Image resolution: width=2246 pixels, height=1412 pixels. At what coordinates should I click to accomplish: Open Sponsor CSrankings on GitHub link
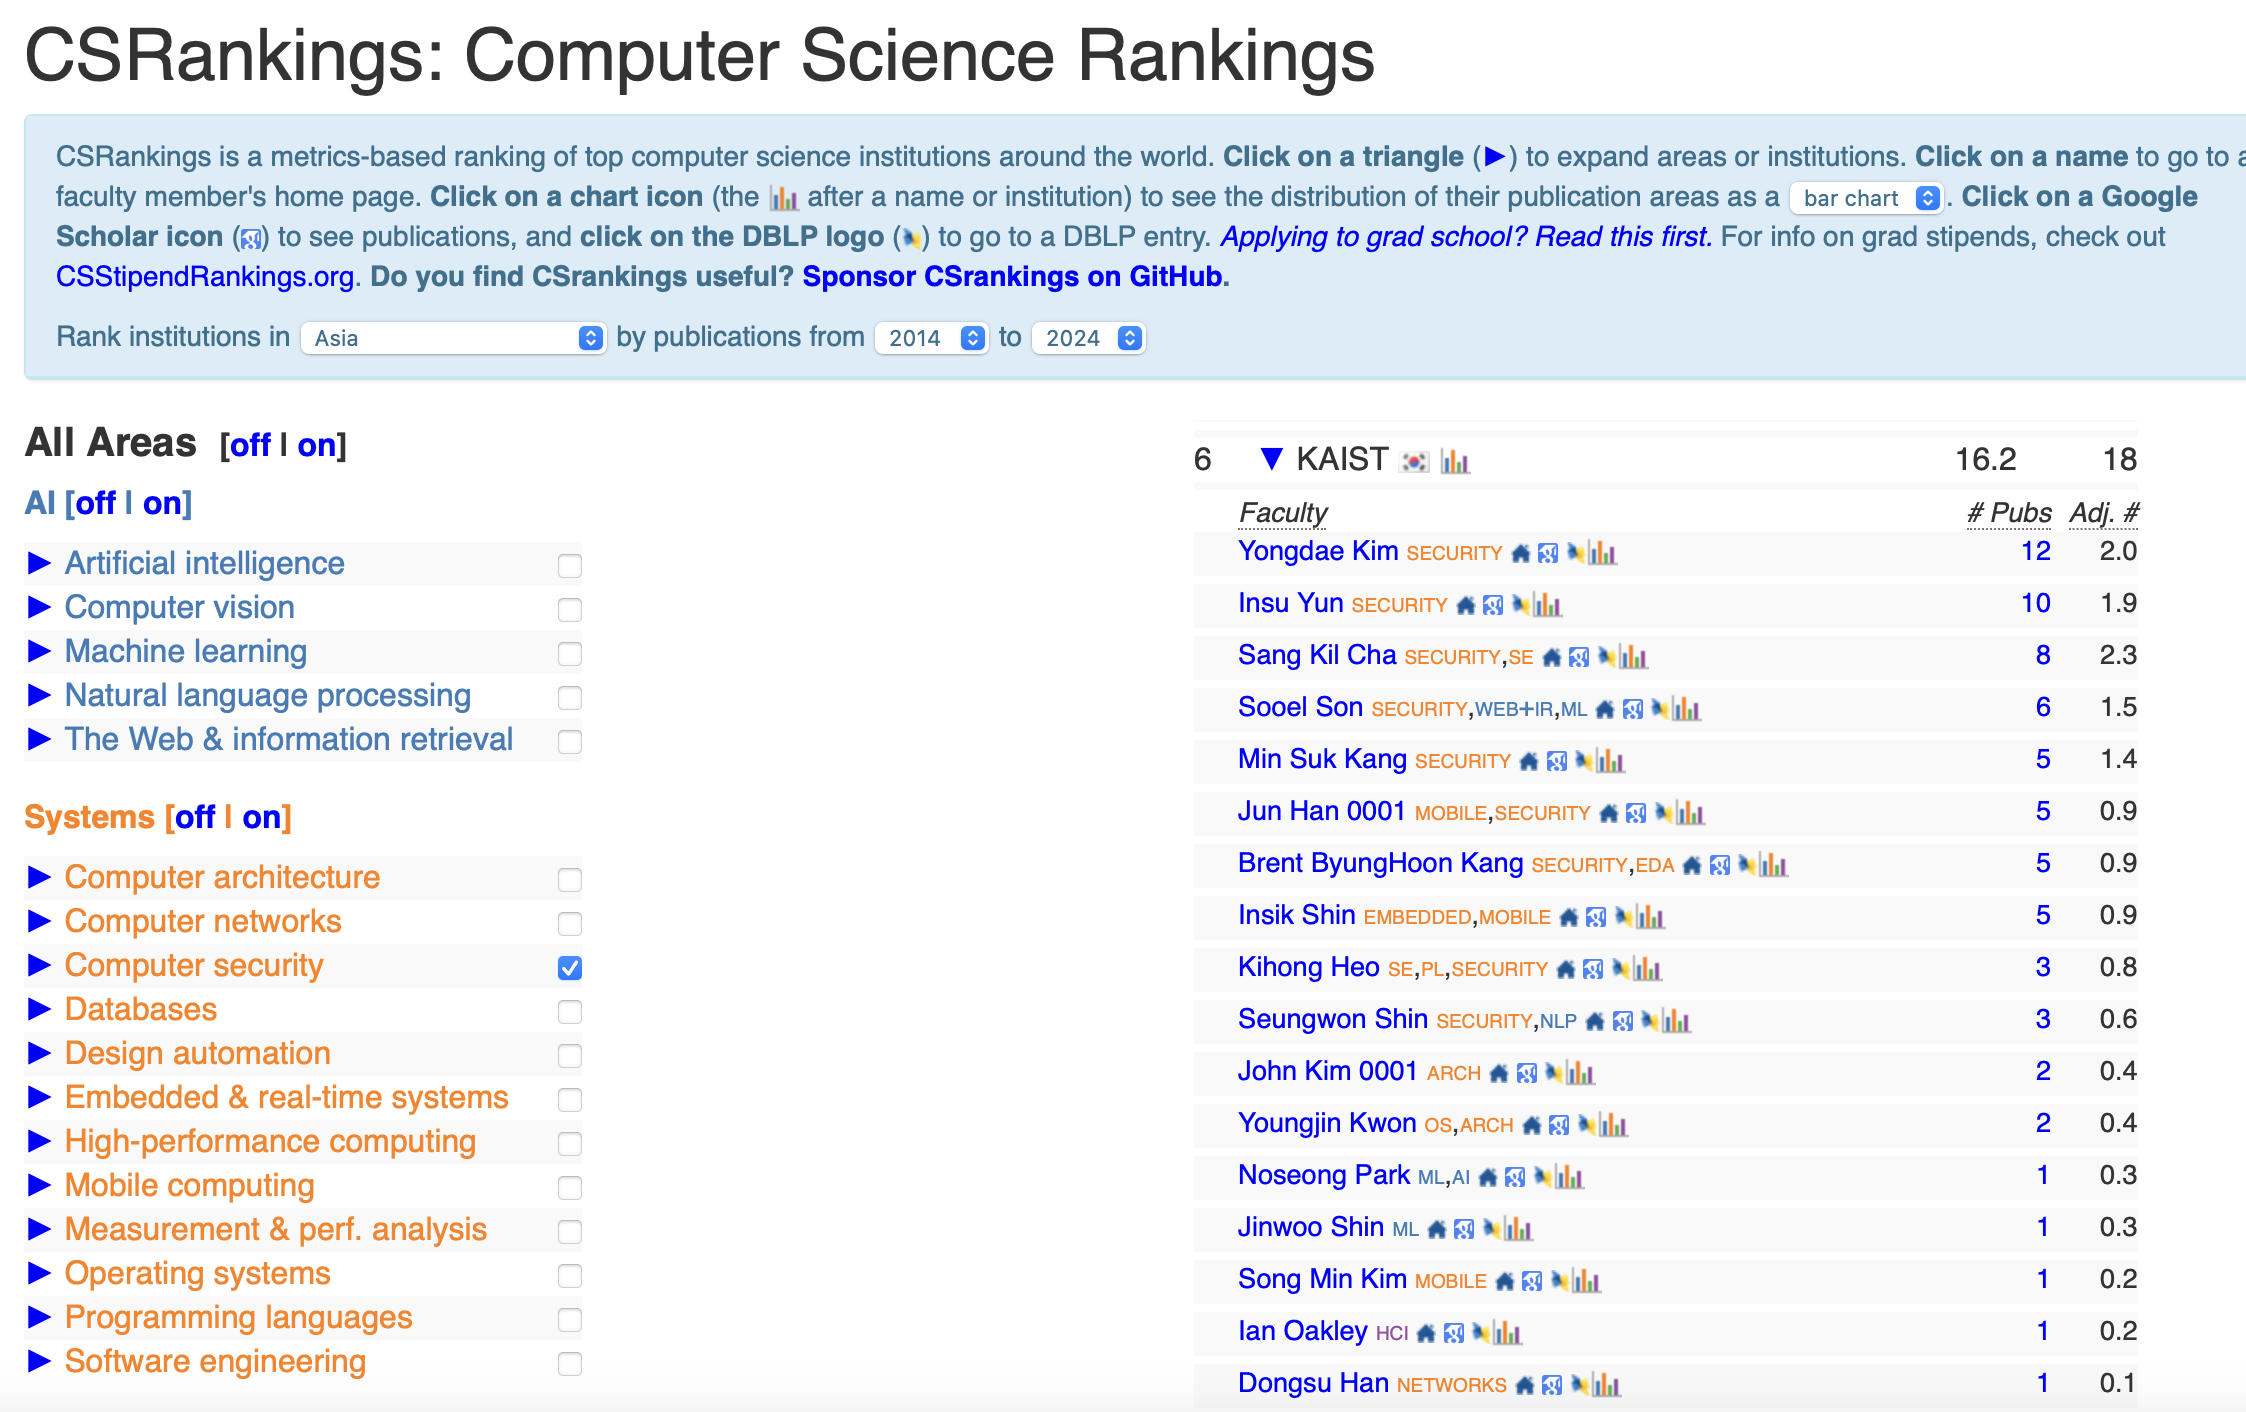pyautogui.click(x=1012, y=277)
